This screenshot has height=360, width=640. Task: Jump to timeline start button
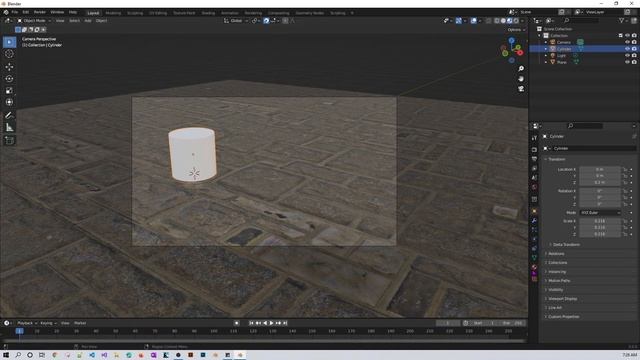251,323
